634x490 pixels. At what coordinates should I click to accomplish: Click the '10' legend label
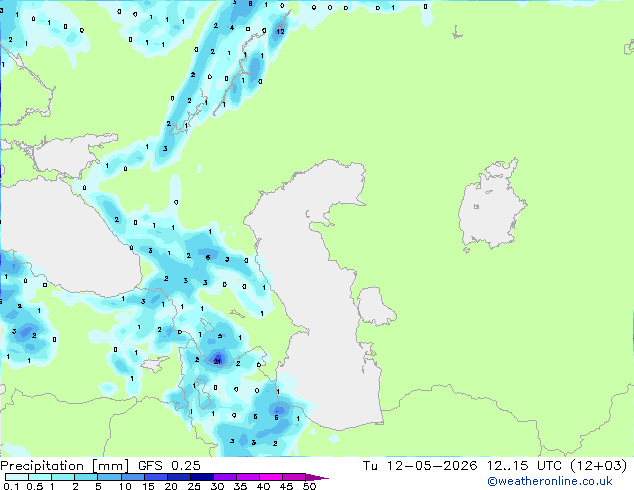pos(125,486)
